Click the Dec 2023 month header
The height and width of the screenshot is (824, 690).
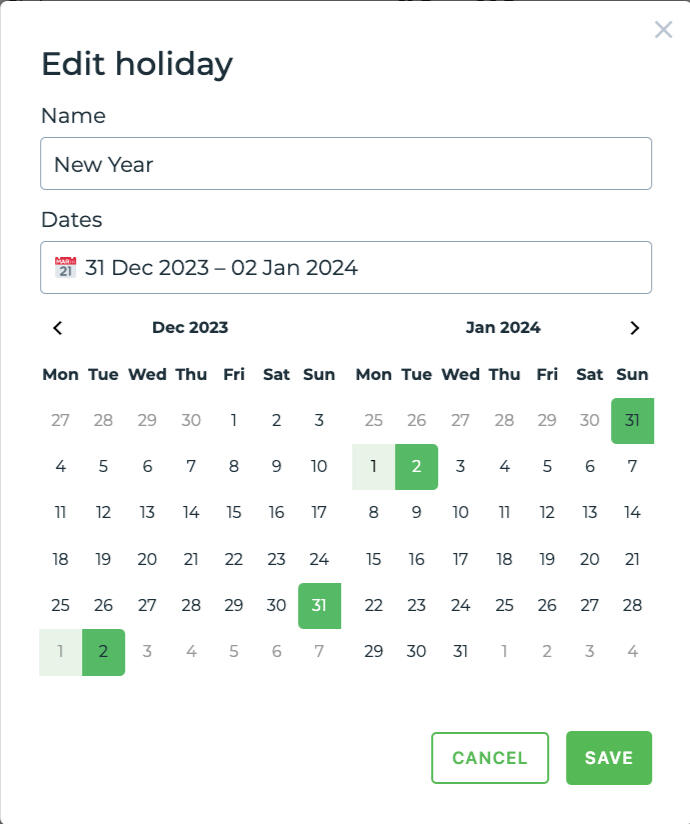190,328
